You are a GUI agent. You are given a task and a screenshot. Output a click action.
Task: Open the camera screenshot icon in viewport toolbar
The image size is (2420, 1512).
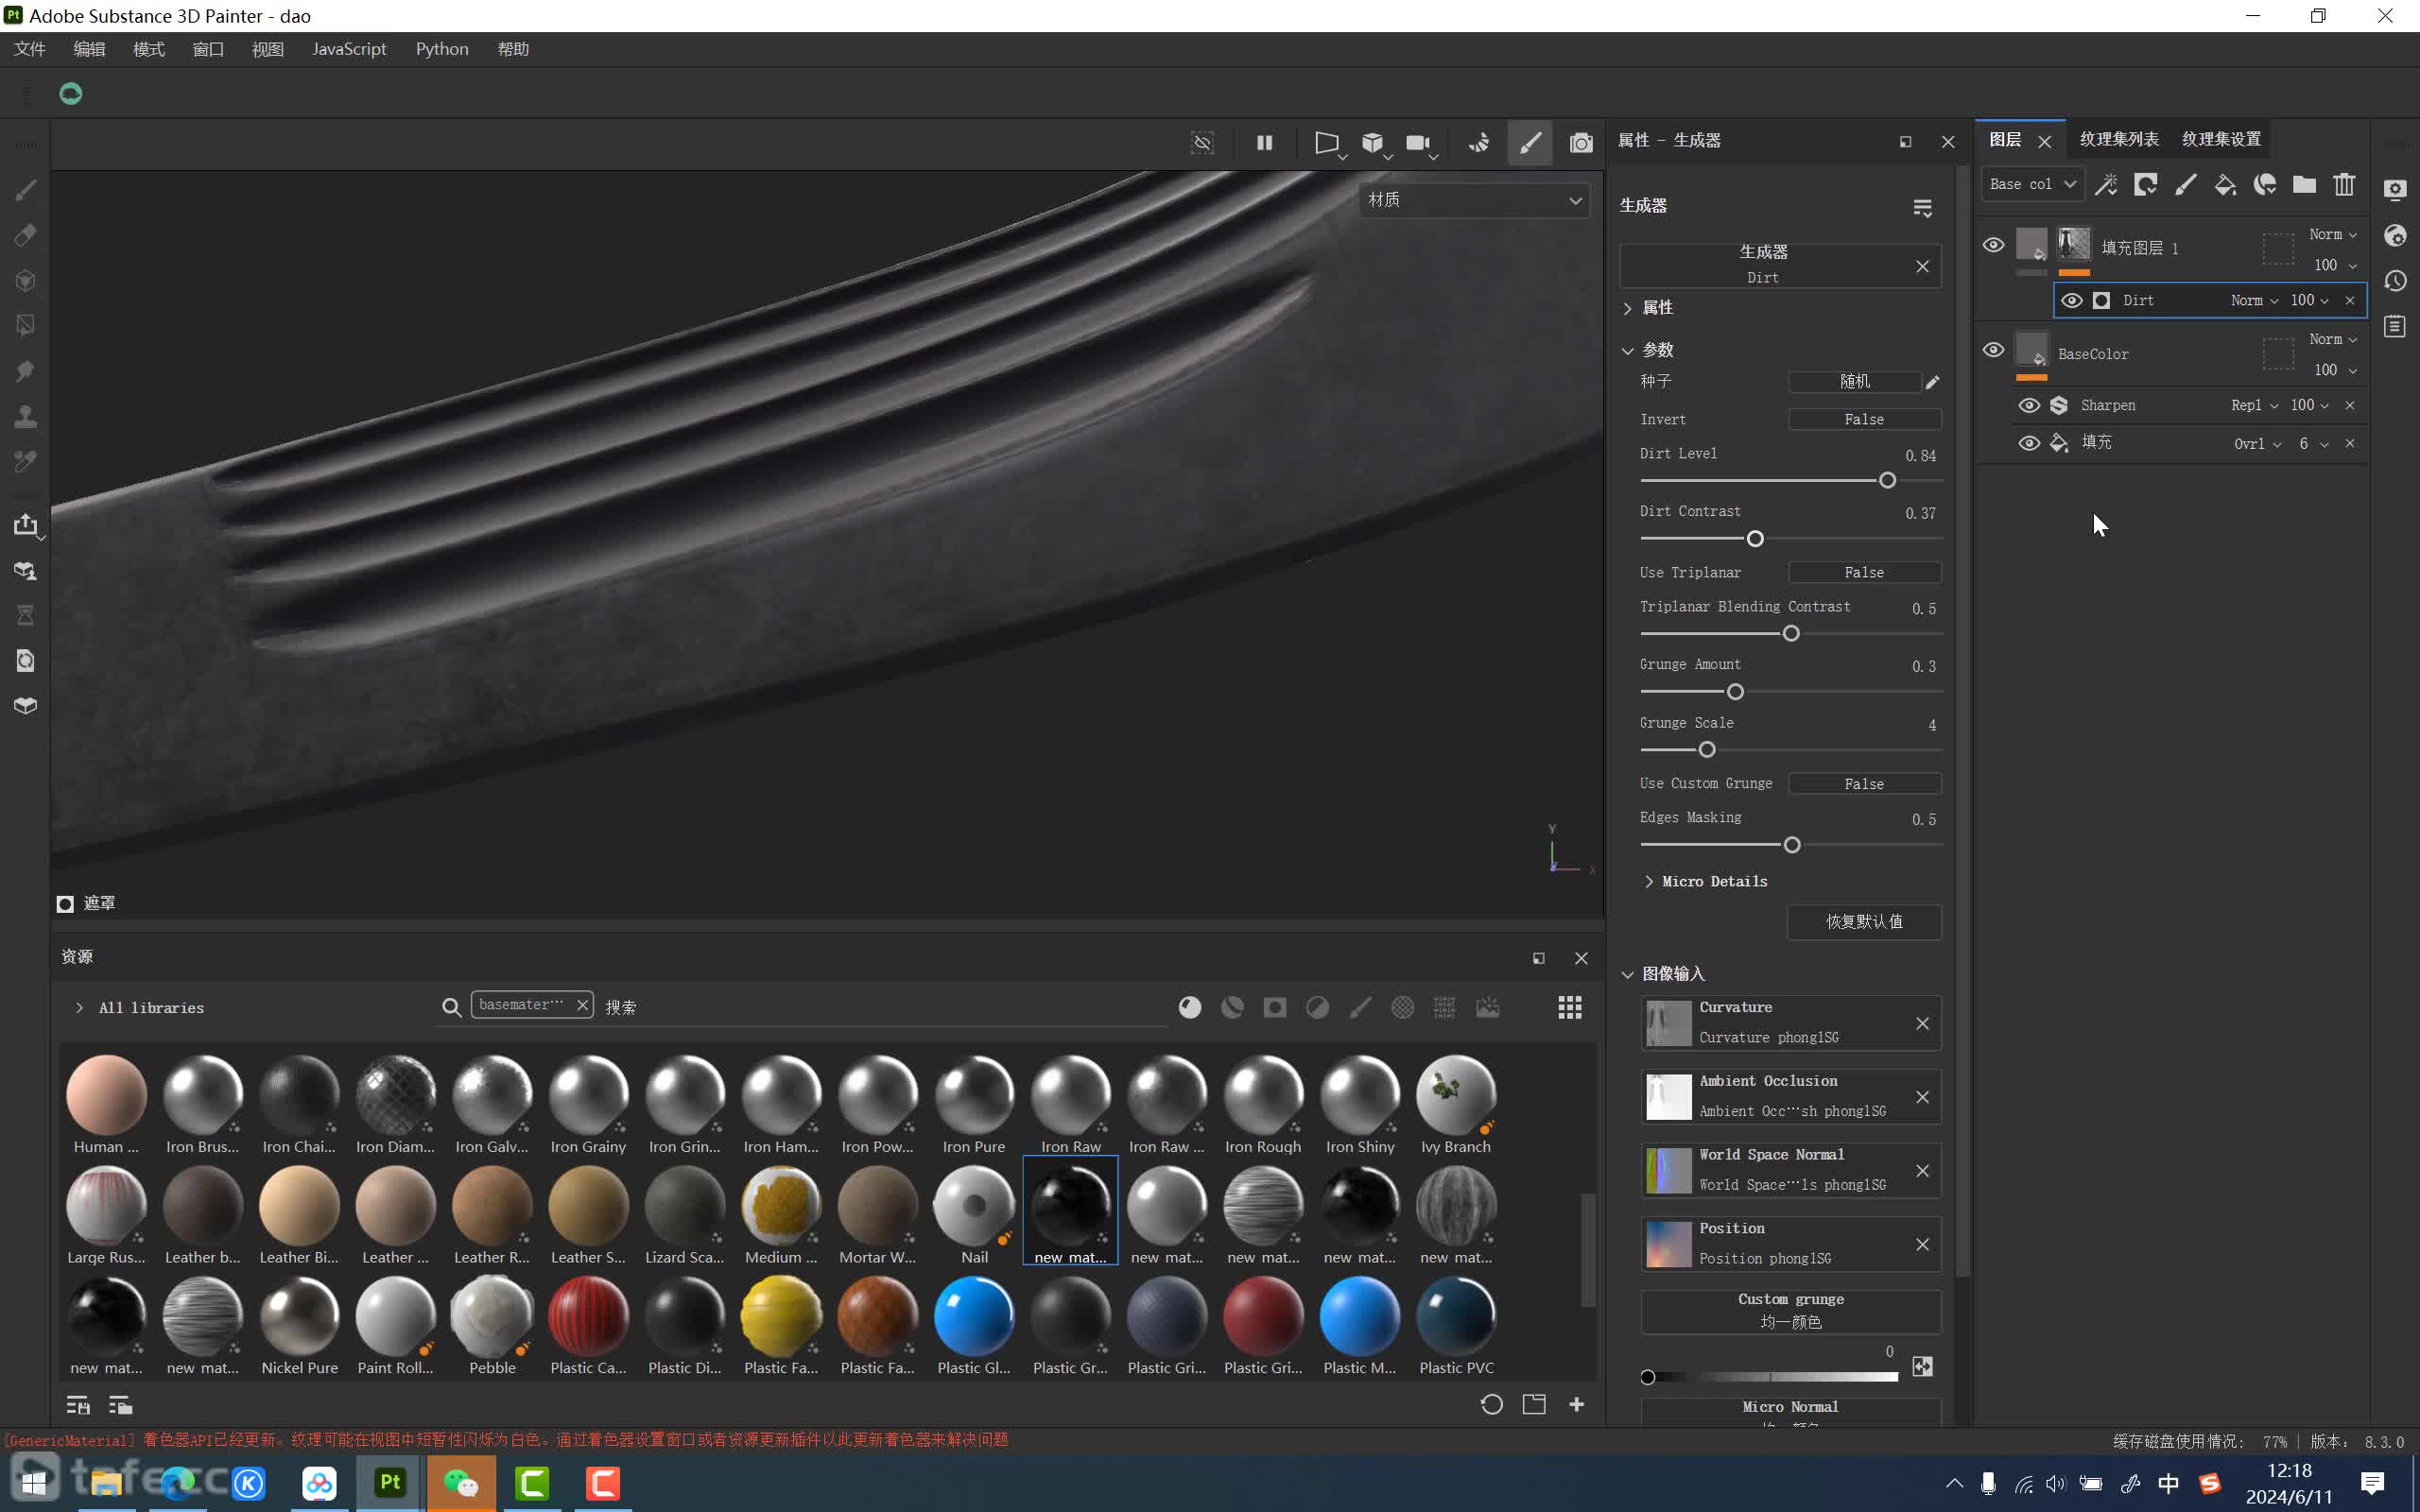point(1581,143)
